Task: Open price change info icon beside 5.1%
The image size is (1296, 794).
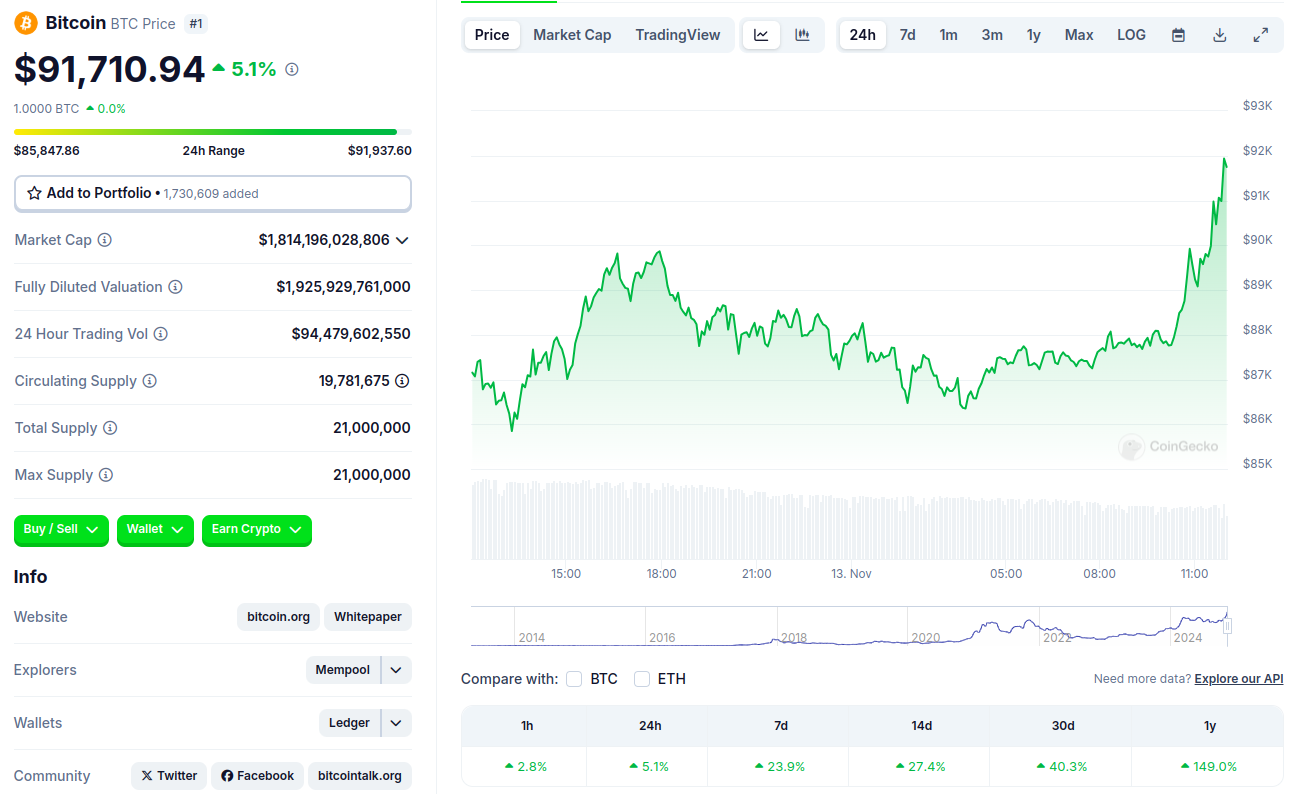Action: 292,69
